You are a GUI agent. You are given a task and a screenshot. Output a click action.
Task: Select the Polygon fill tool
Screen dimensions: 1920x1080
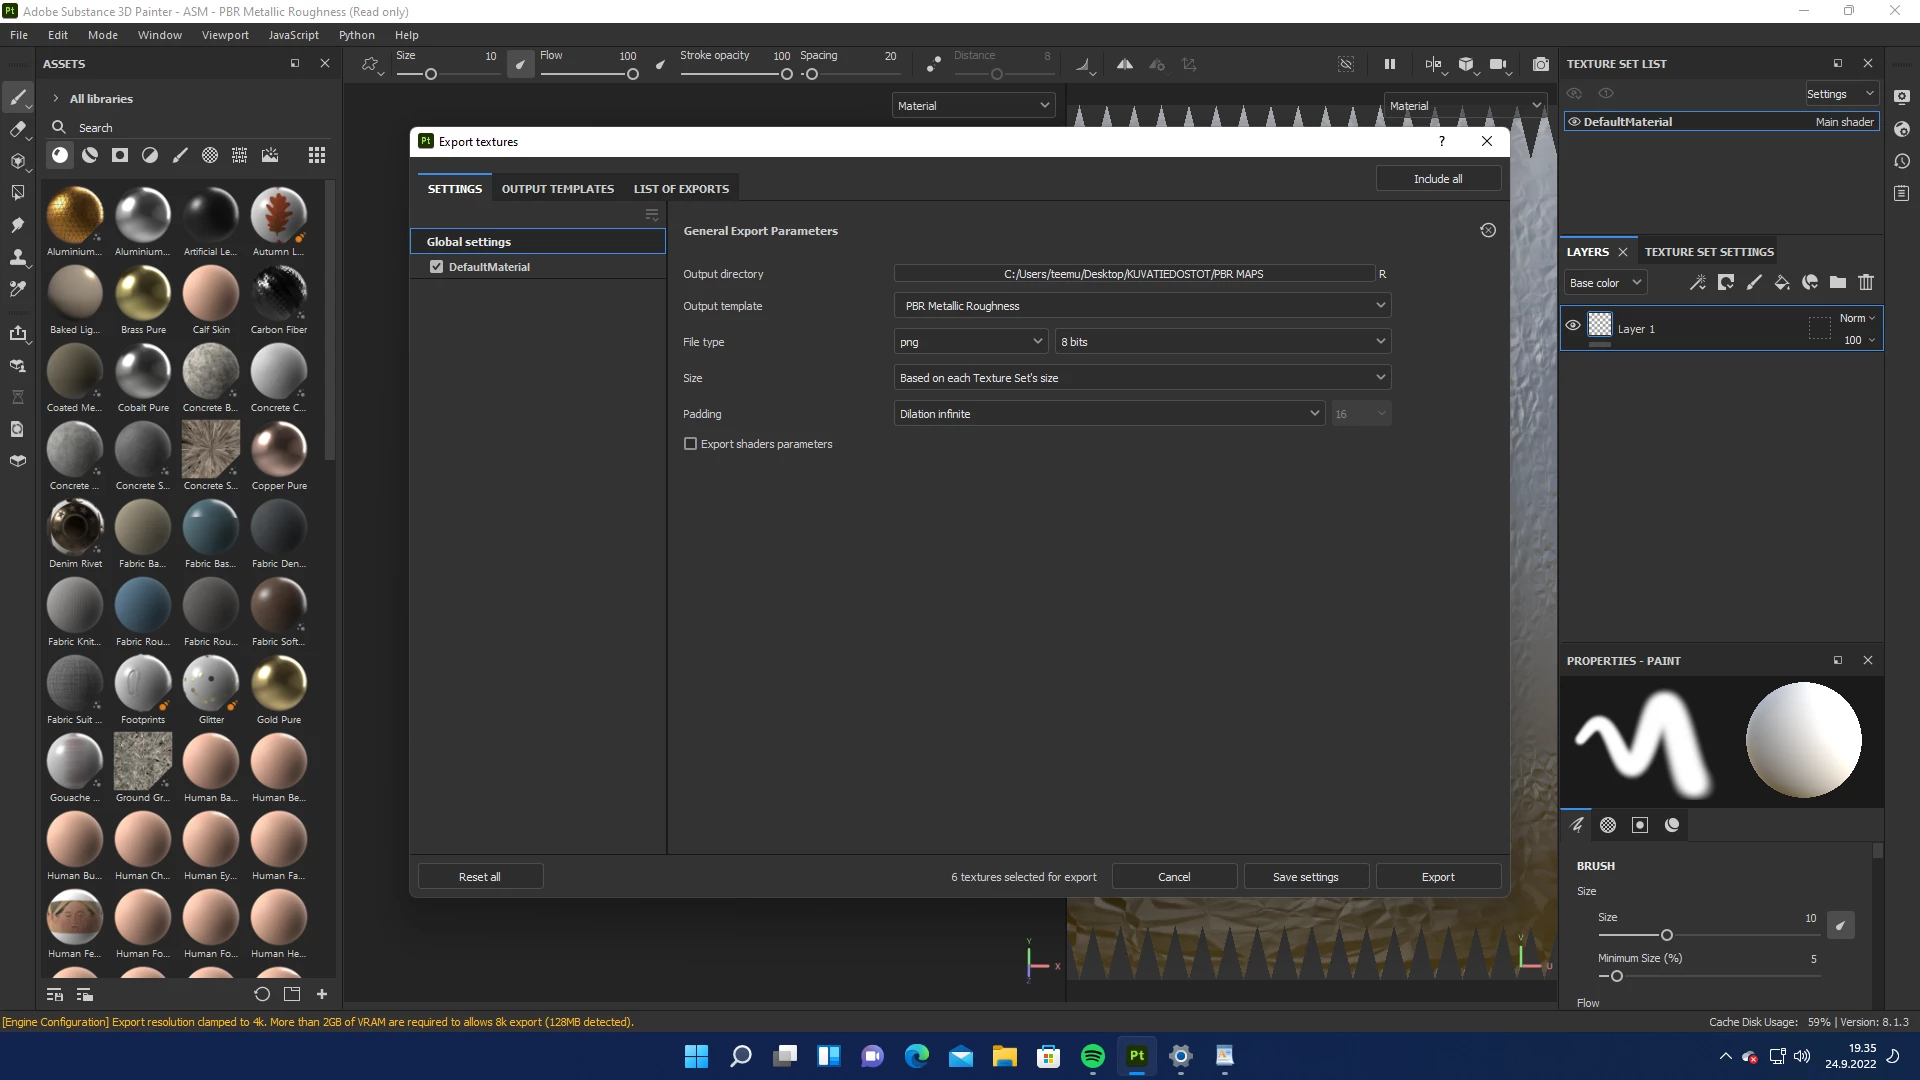(17, 192)
